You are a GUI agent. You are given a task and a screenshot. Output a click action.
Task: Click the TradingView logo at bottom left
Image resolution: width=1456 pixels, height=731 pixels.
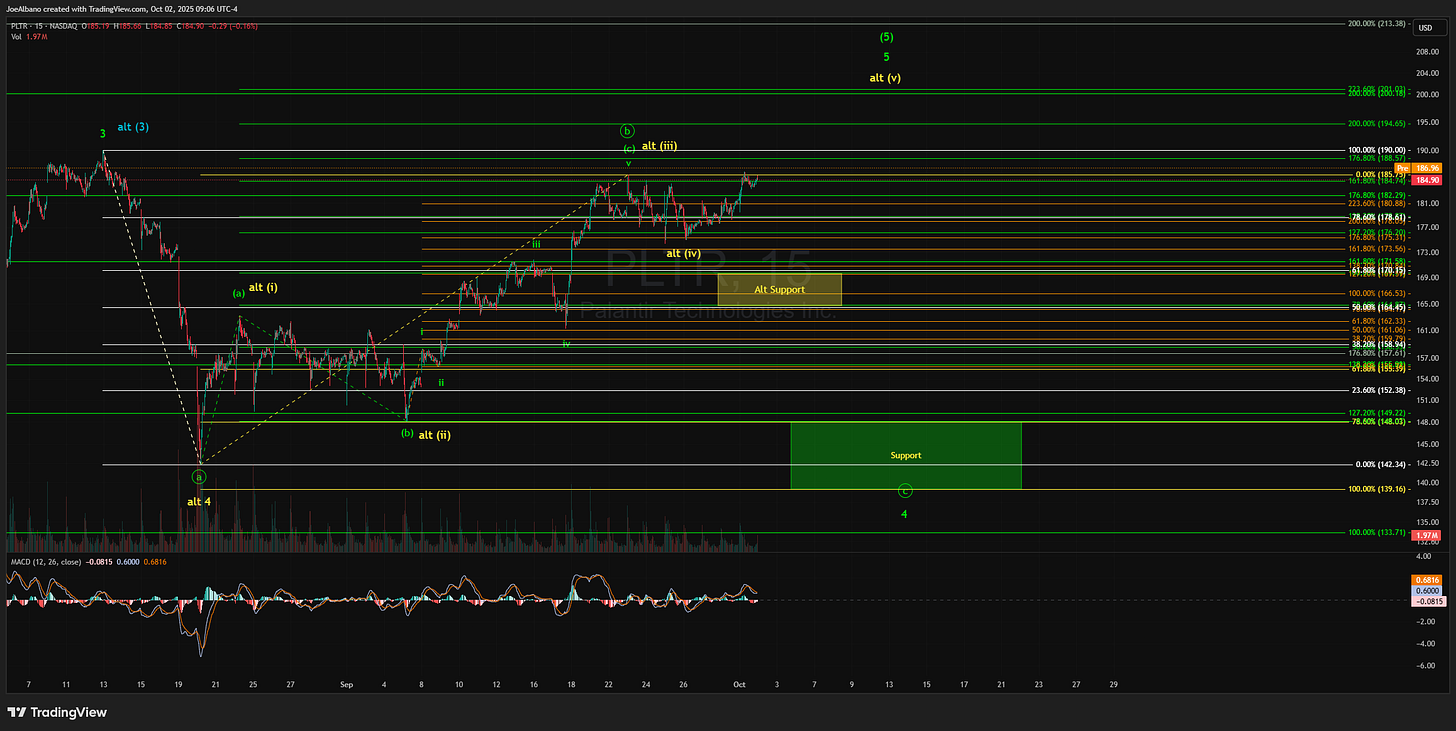click(x=56, y=712)
